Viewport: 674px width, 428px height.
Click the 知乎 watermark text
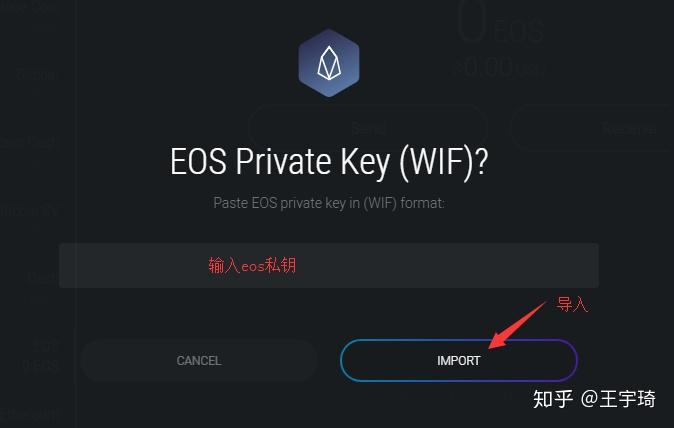click(553, 399)
